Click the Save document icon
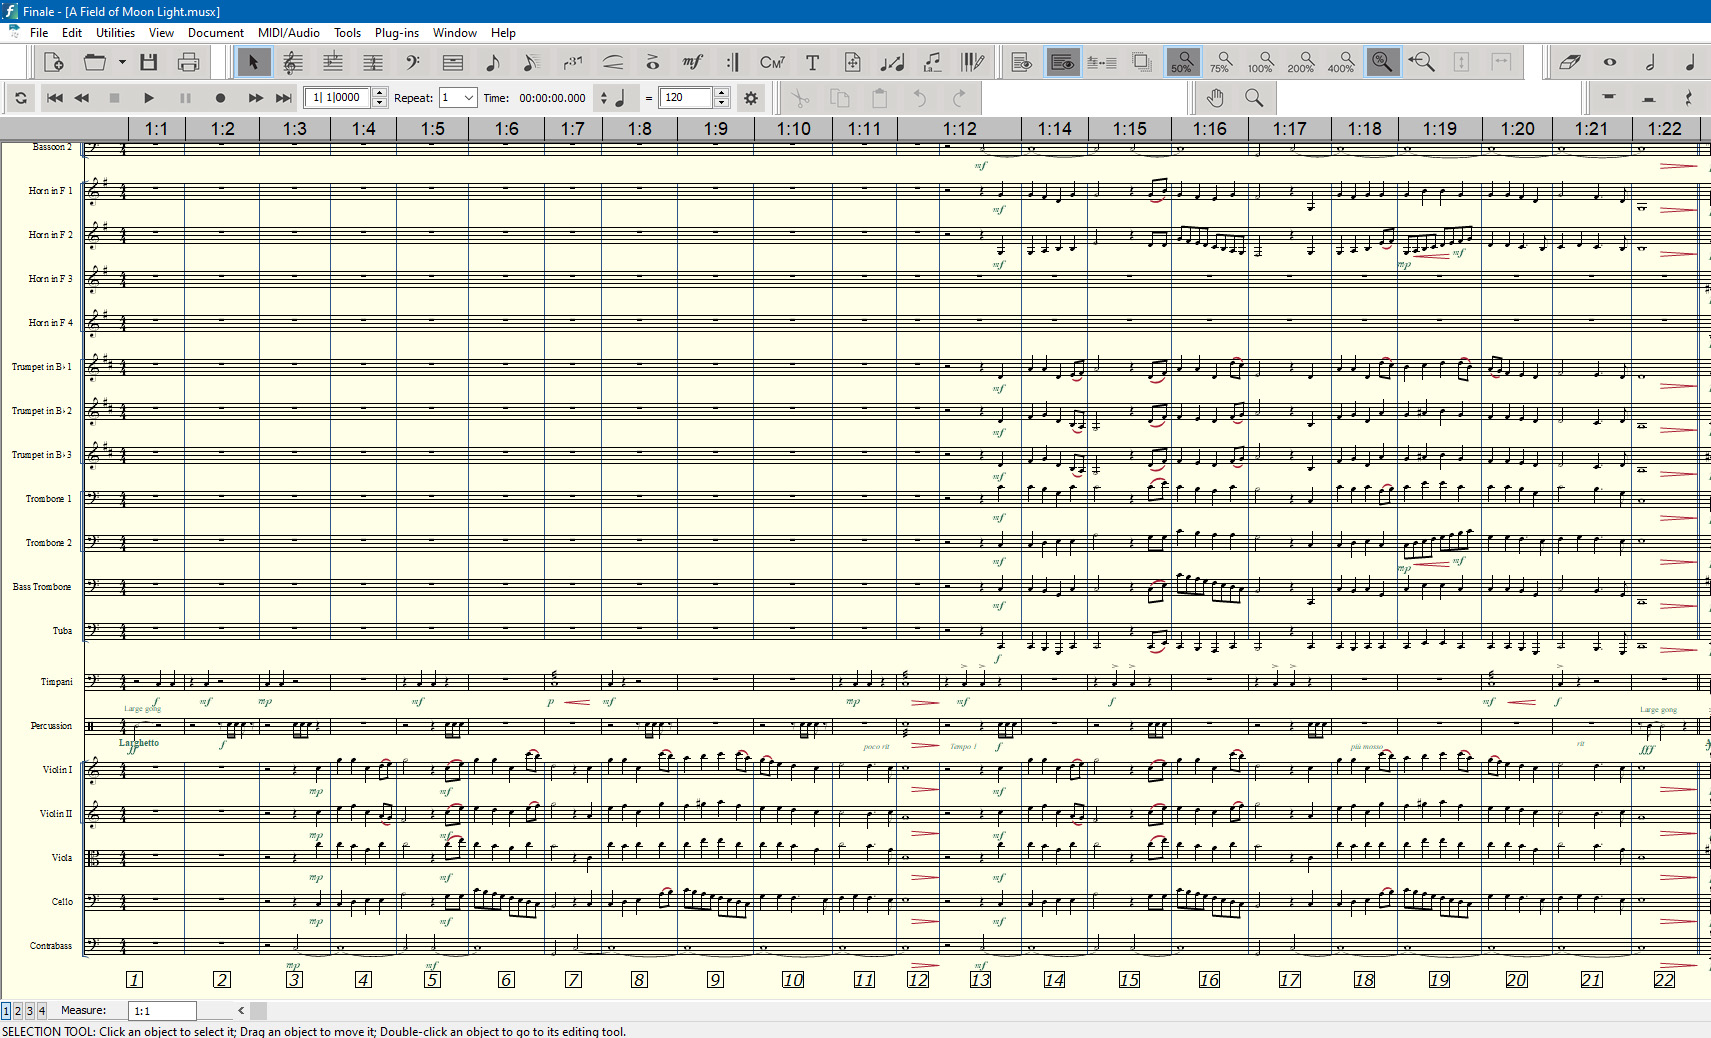This screenshot has width=1711, height=1038. point(149,63)
